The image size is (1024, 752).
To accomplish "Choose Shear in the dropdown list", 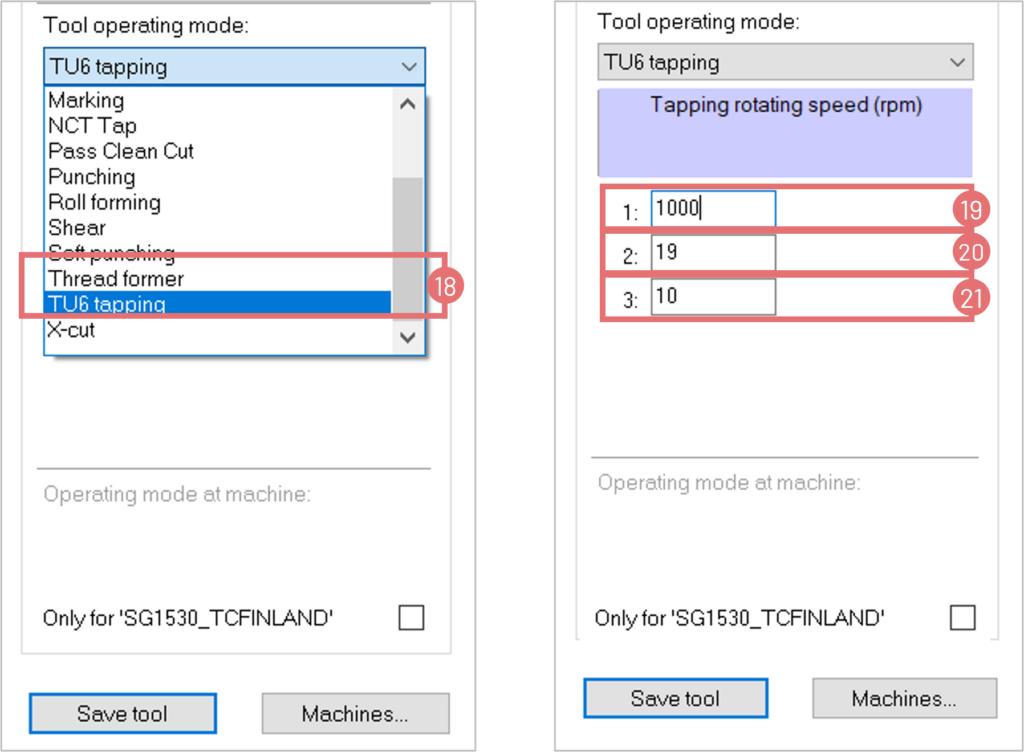I will tap(77, 228).
